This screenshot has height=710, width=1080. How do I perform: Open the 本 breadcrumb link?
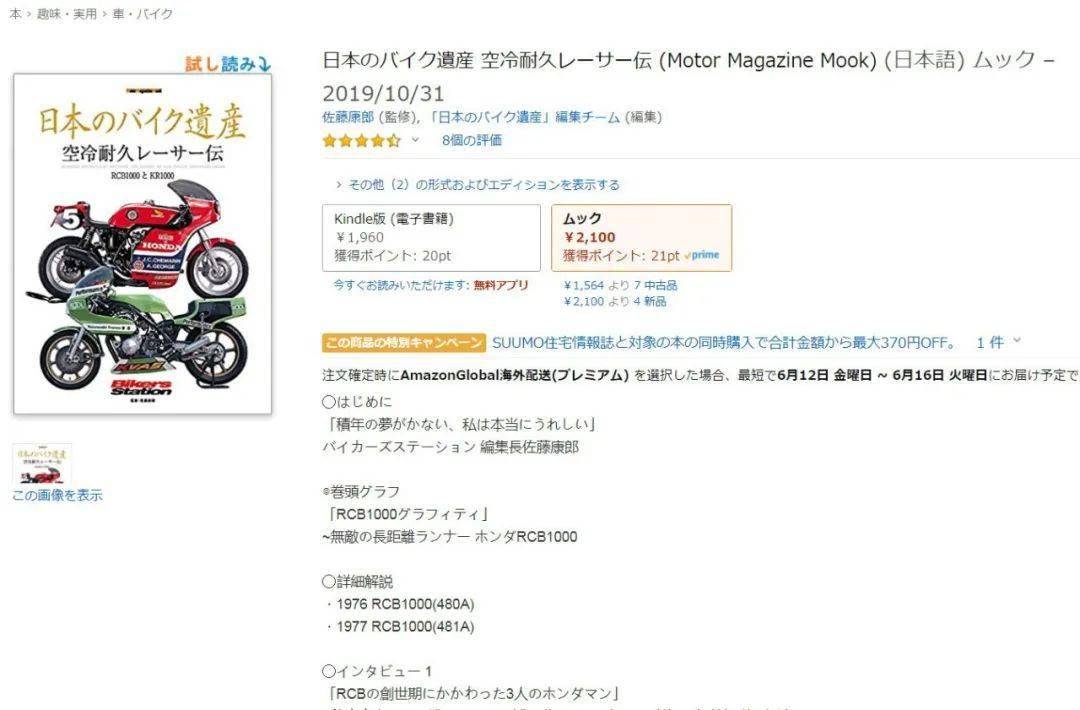[x=15, y=14]
